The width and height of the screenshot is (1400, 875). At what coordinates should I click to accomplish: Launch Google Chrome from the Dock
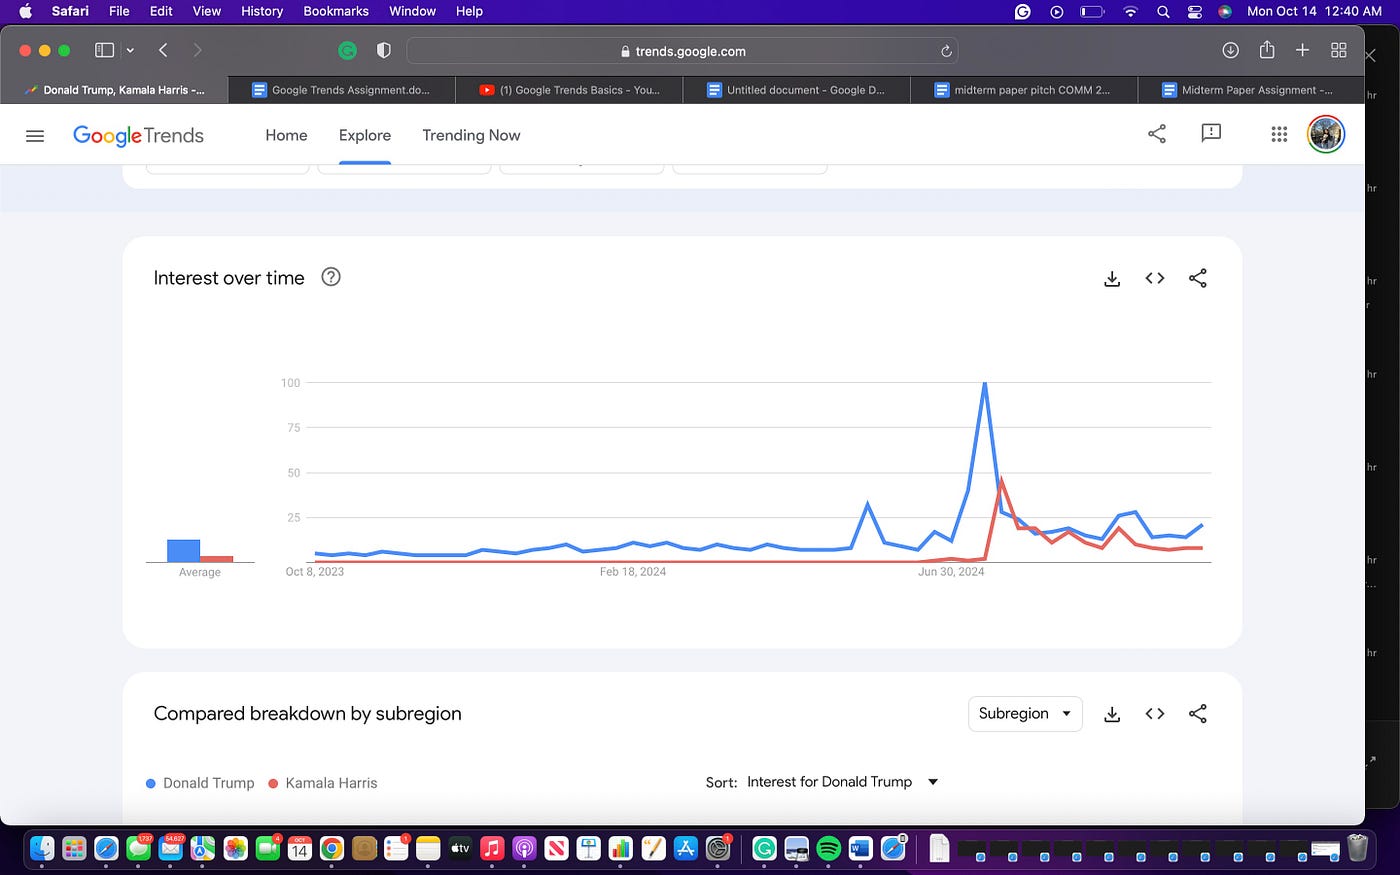(332, 848)
